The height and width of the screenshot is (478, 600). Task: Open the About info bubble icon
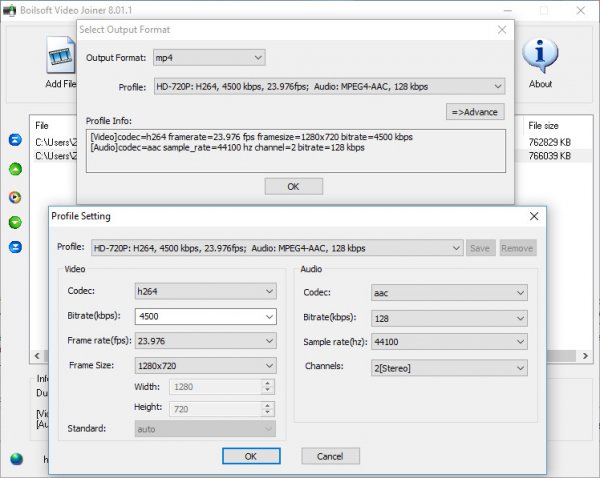click(540, 55)
